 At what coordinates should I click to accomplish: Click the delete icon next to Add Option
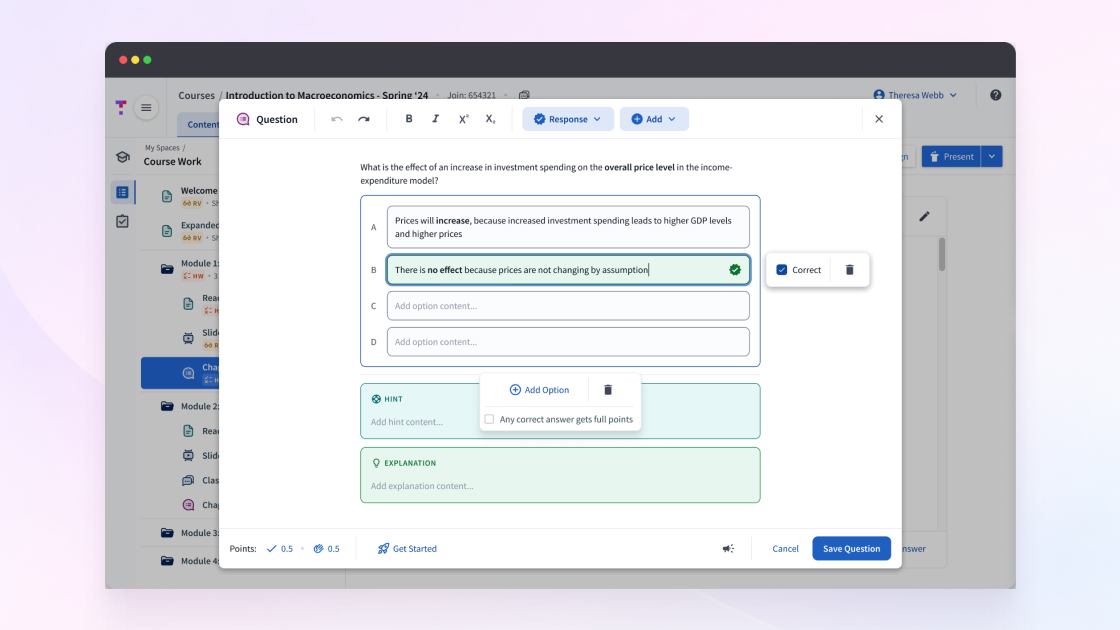[609, 389]
